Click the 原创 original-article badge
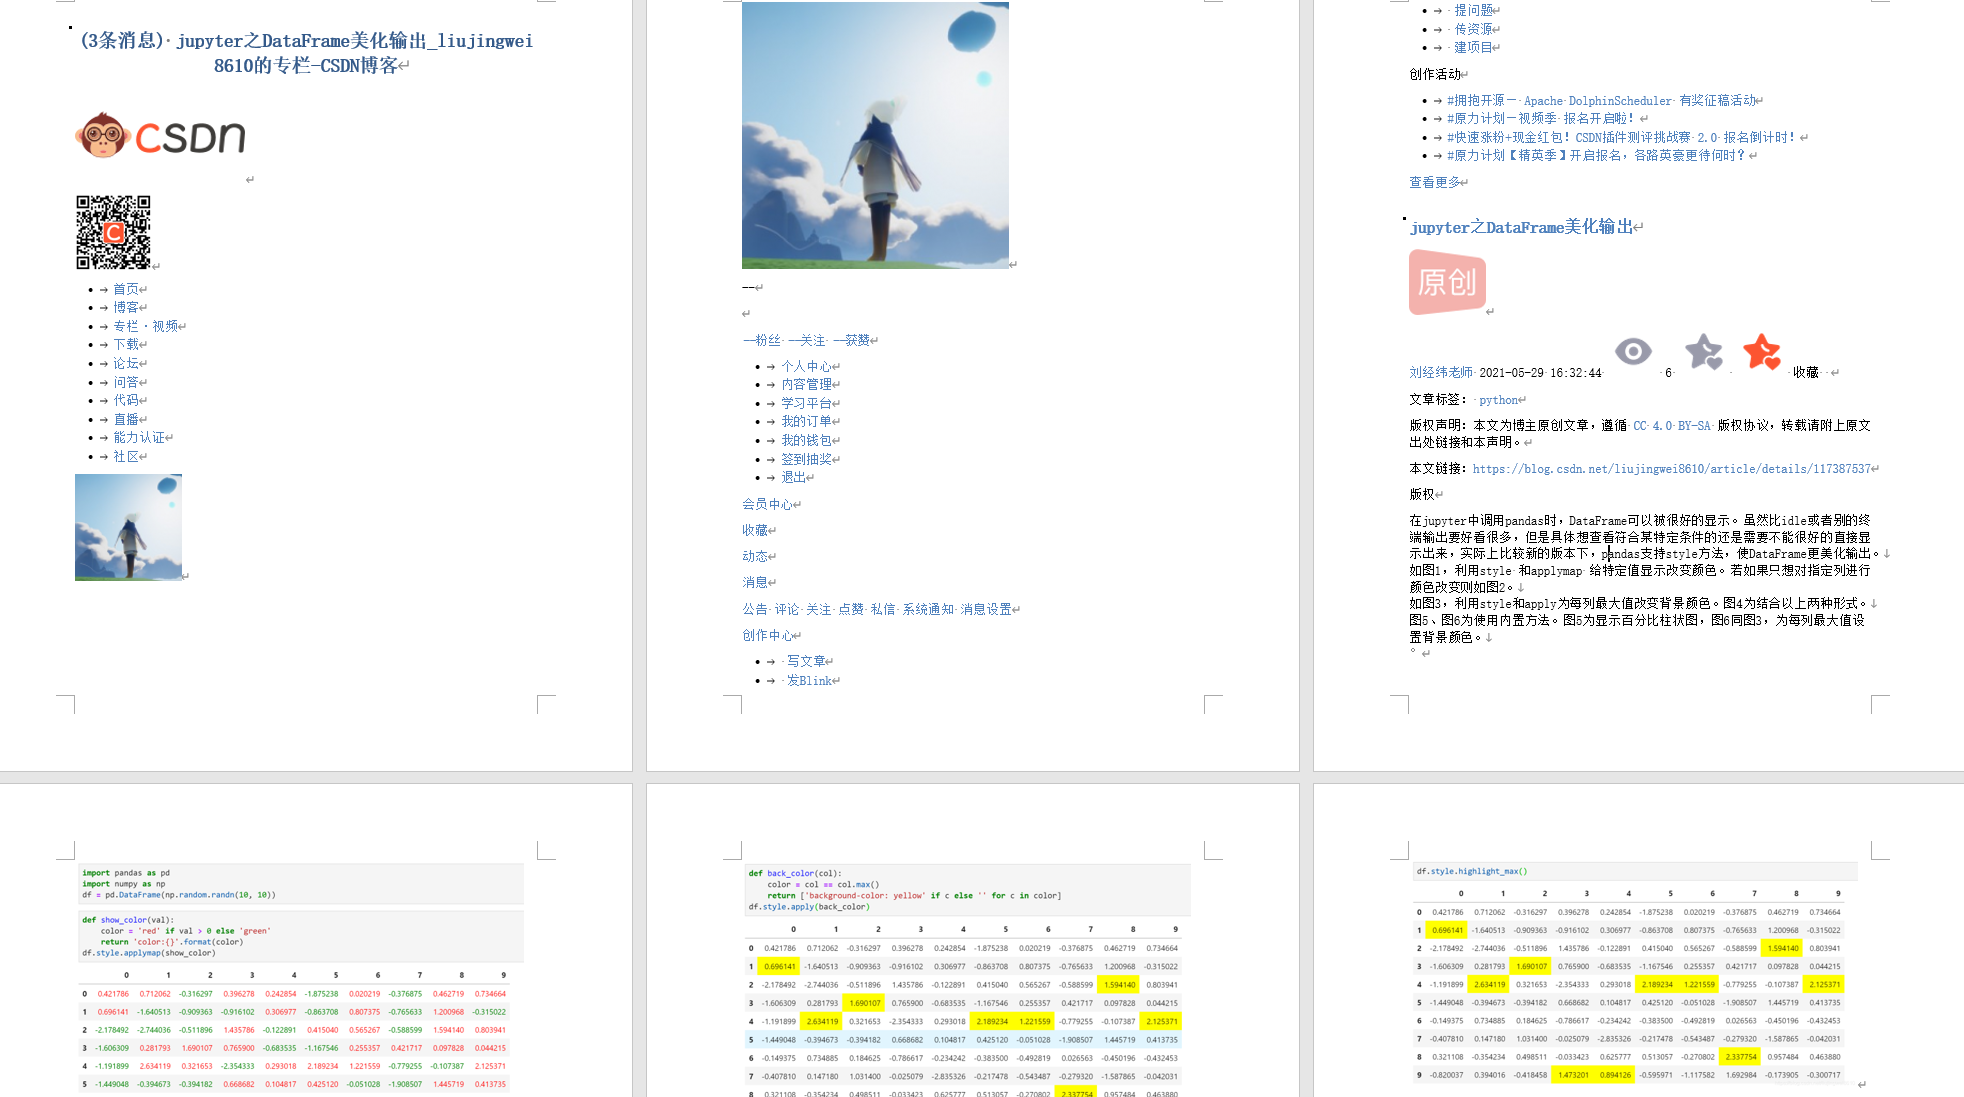 tap(1447, 282)
